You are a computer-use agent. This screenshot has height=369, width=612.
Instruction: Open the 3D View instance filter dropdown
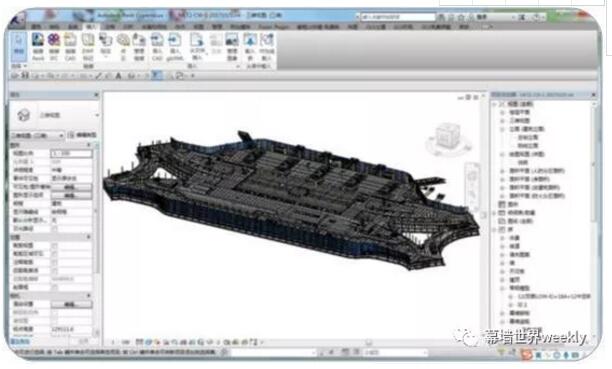[37, 135]
